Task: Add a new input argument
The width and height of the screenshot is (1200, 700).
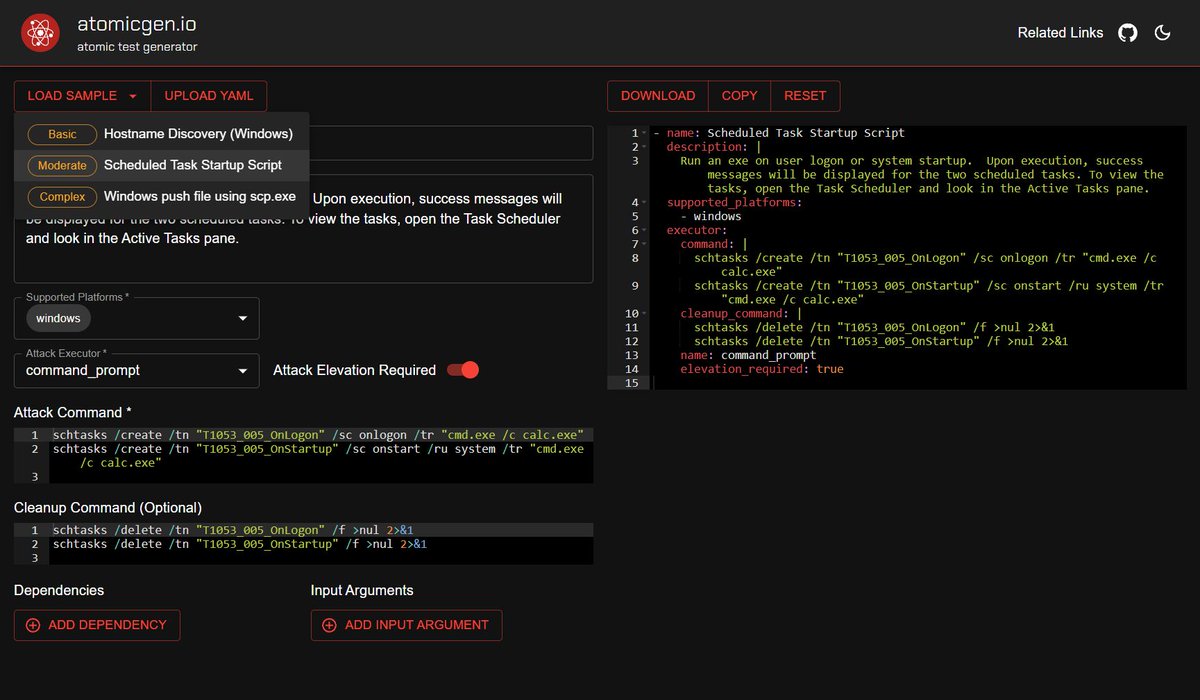Action: click(x=406, y=625)
